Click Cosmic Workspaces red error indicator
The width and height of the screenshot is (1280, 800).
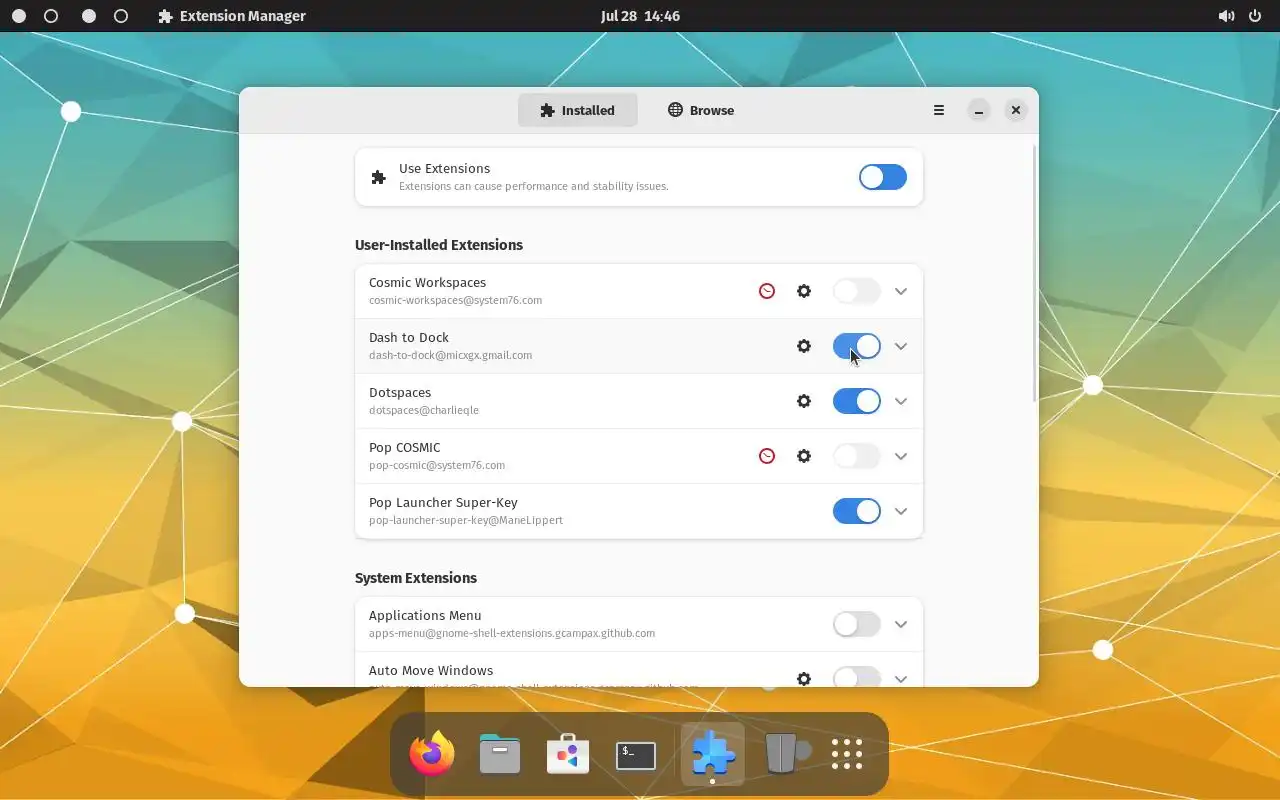click(767, 291)
